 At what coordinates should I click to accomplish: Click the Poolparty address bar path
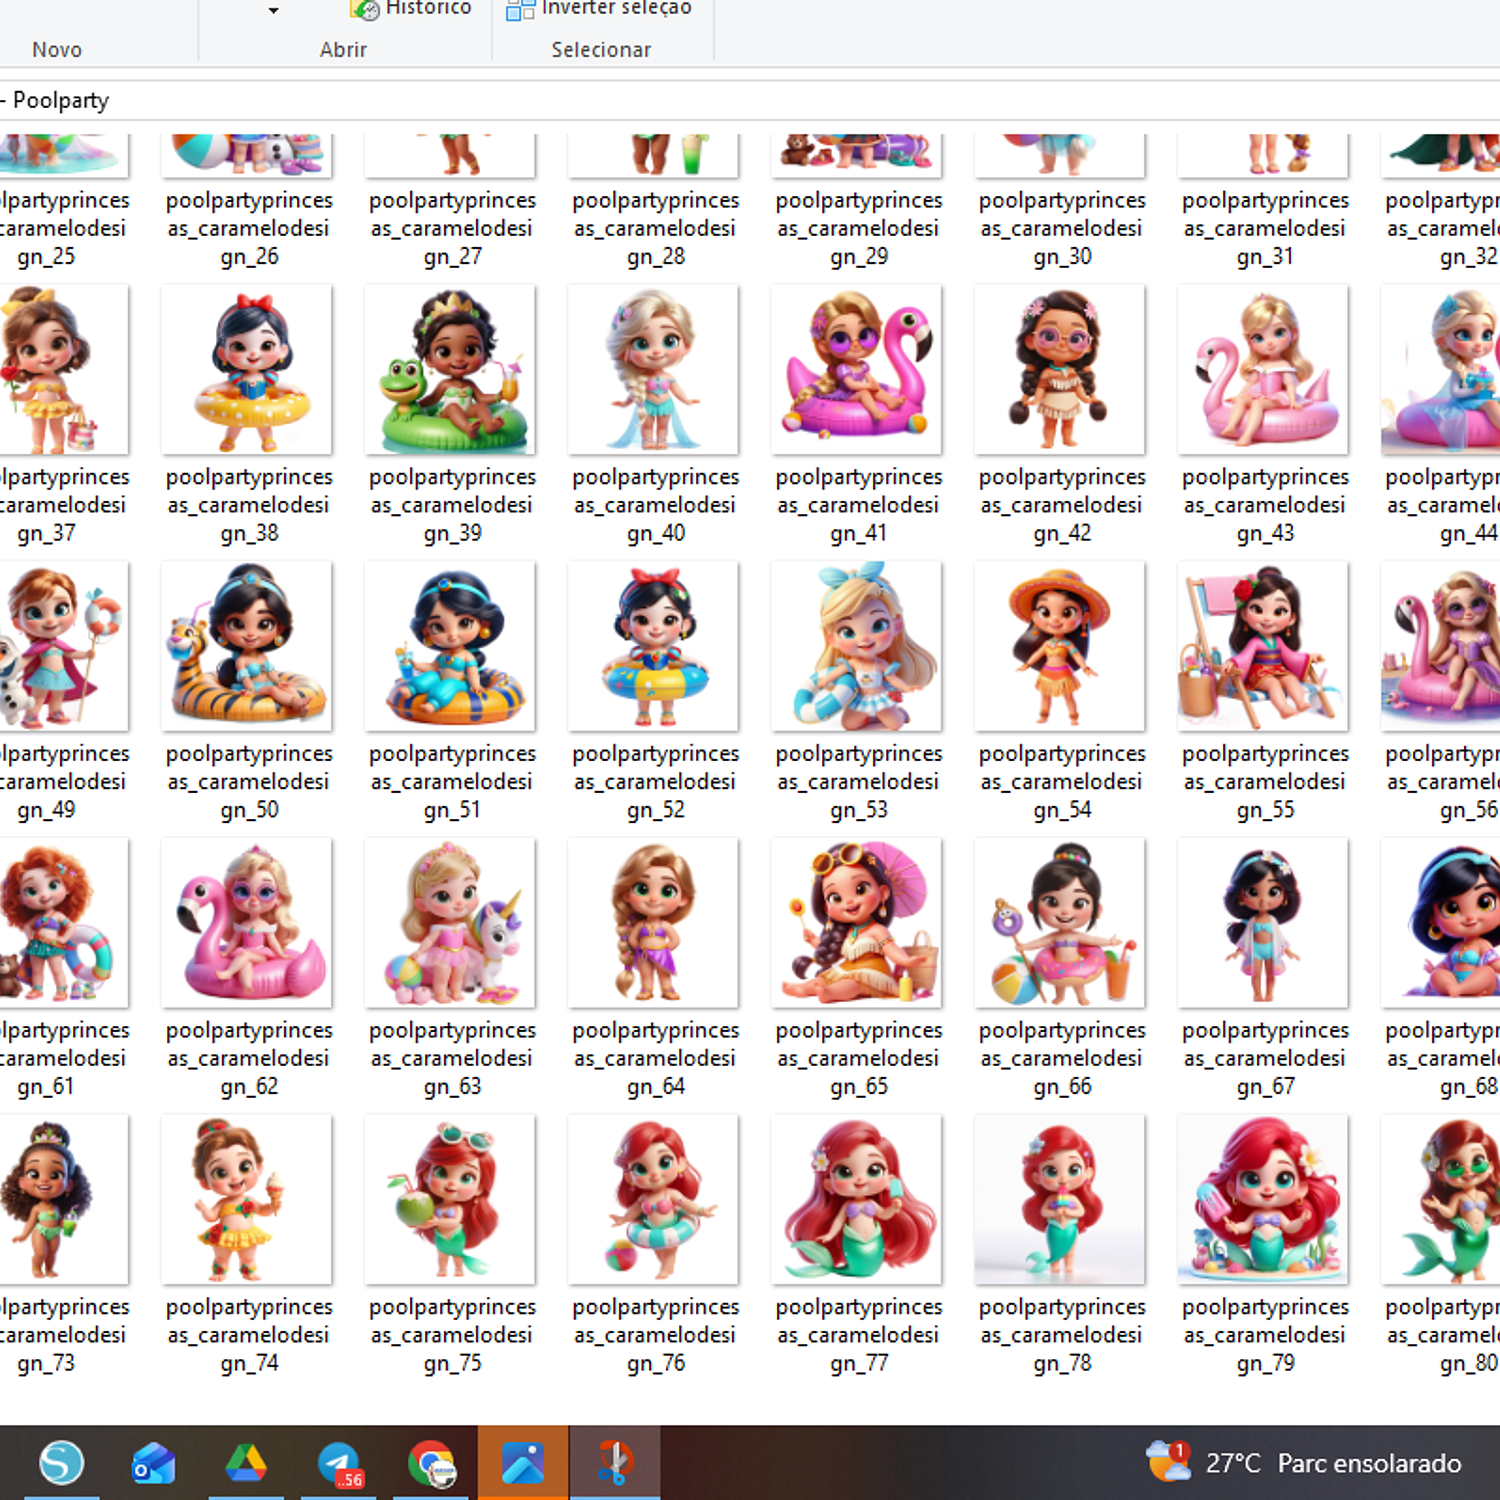61,100
